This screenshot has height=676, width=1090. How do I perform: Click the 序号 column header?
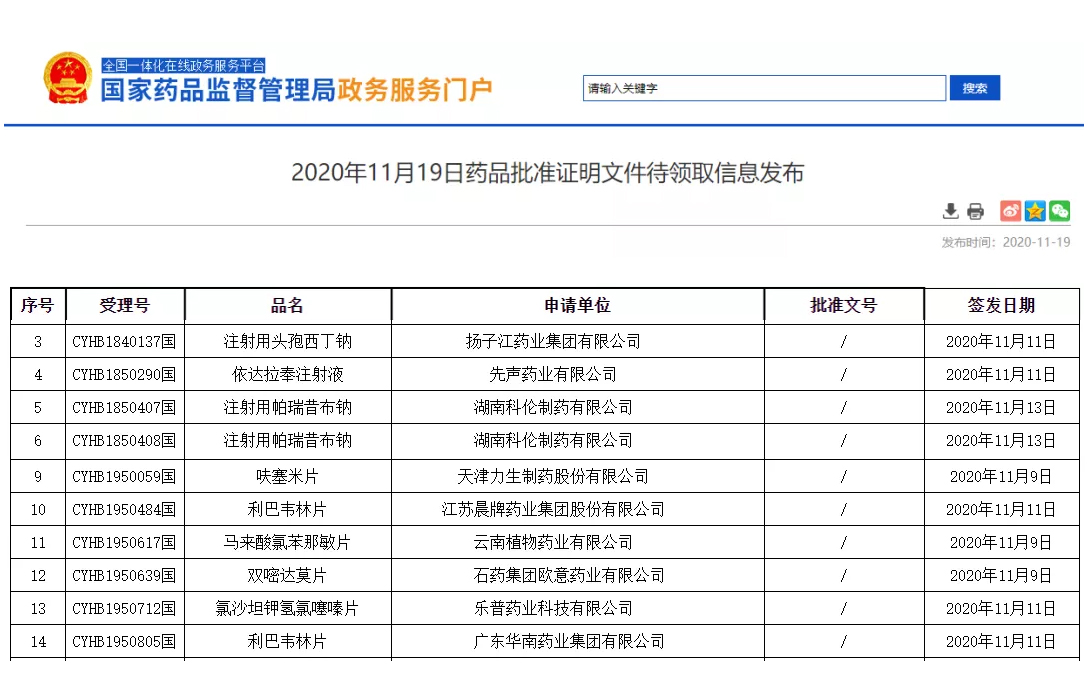(38, 305)
